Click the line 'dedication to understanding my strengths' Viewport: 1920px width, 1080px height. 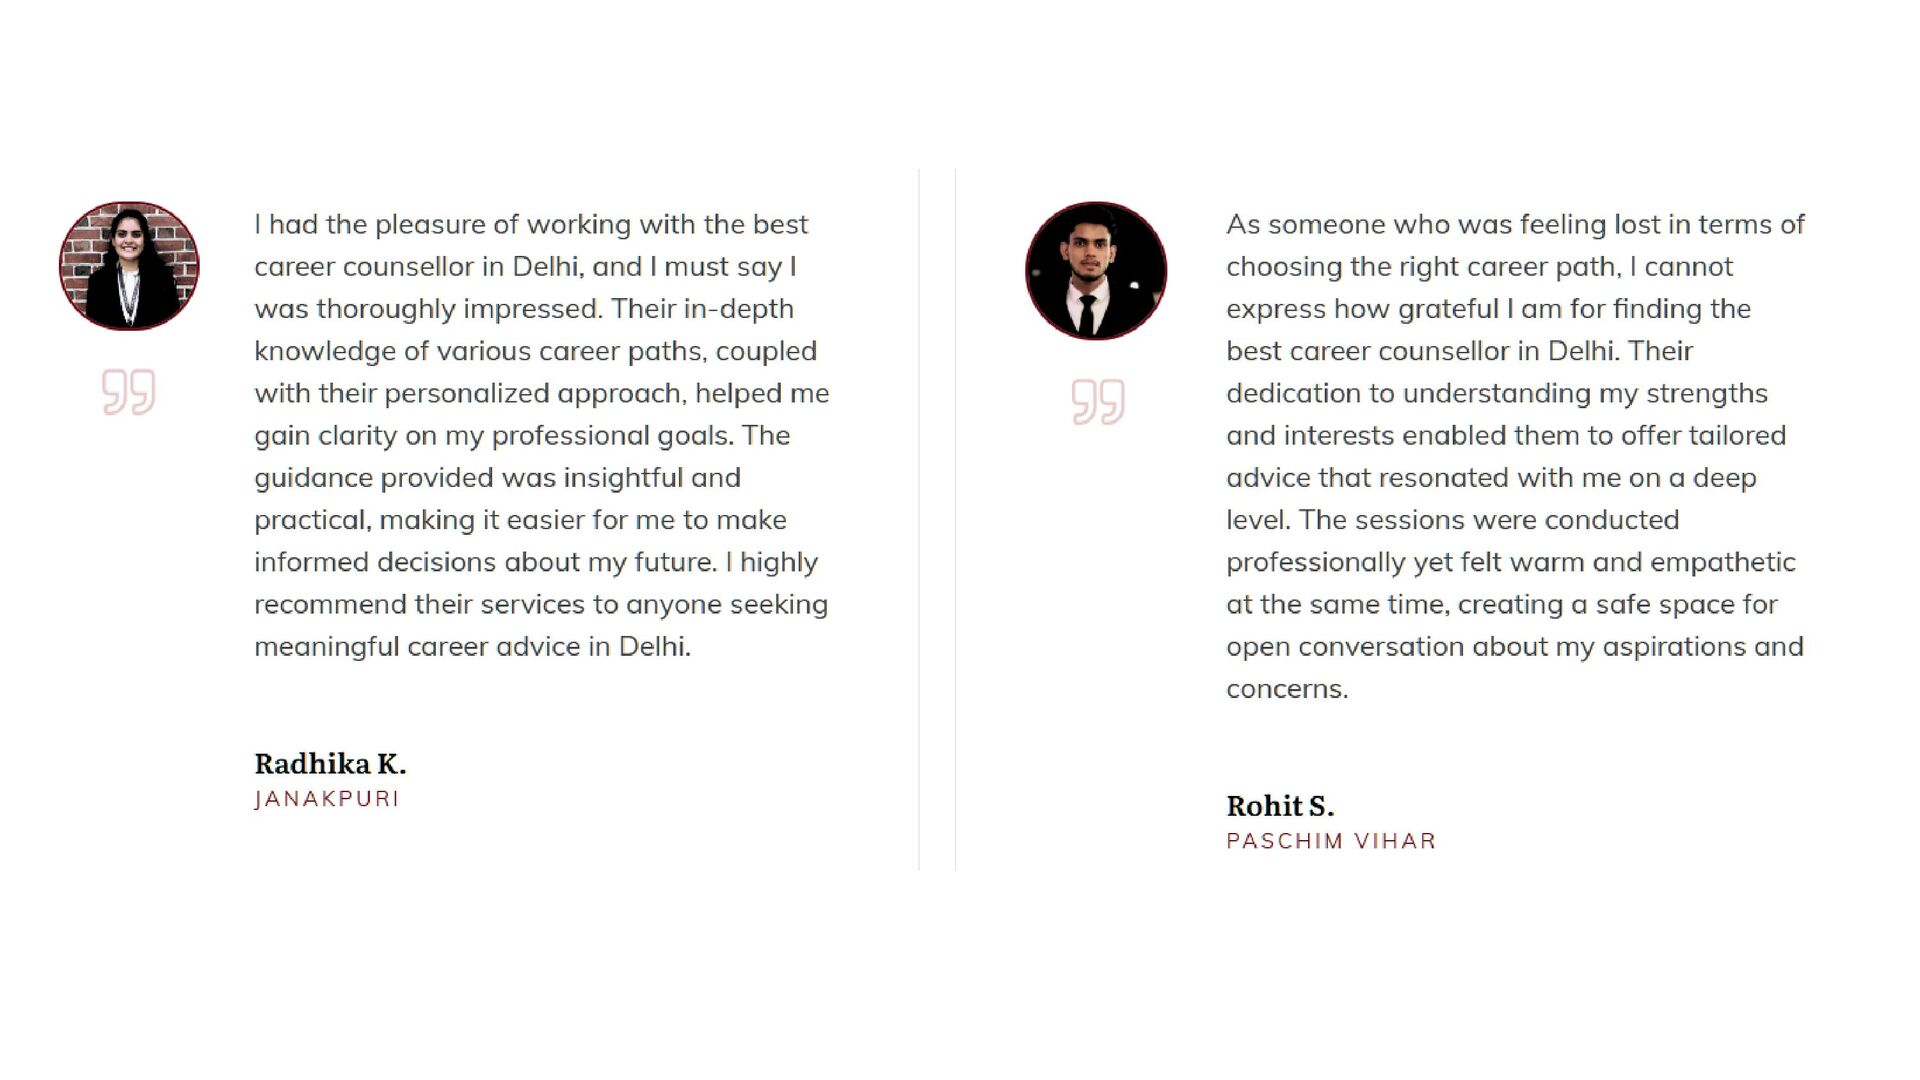pos(1496,394)
